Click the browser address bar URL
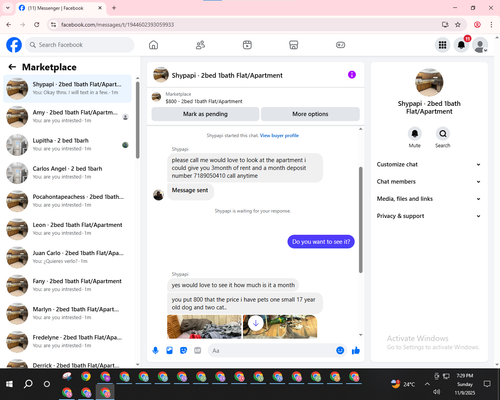The height and width of the screenshot is (400, 500). tap(117, 25)
